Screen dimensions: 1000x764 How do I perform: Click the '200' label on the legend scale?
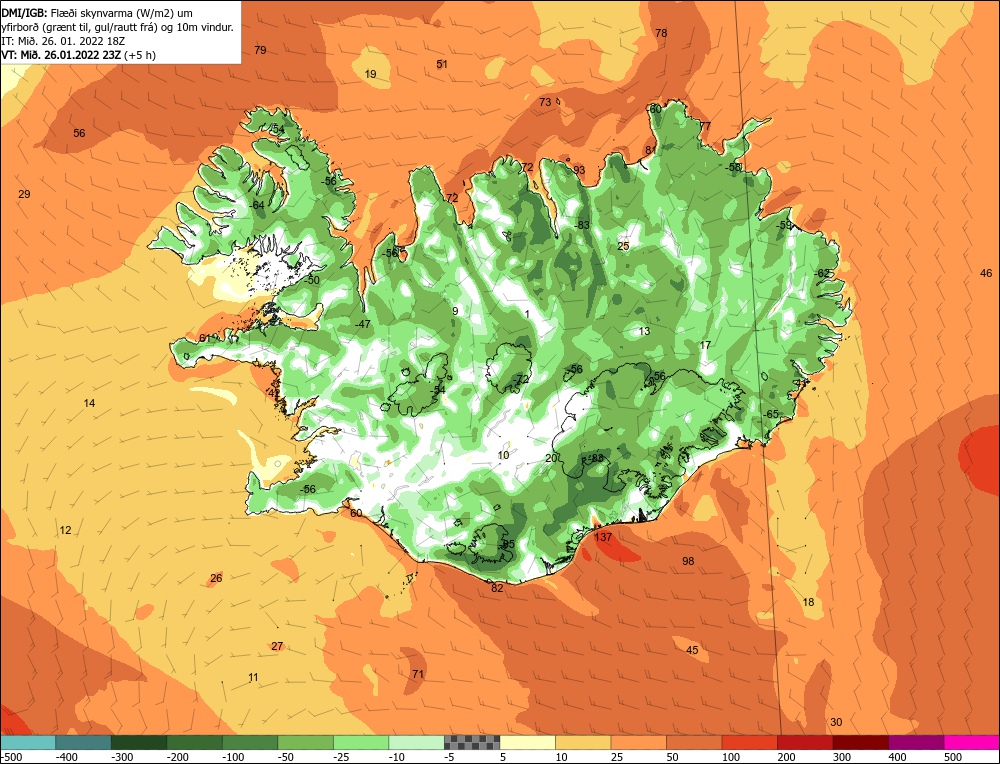tap(786, 757)
